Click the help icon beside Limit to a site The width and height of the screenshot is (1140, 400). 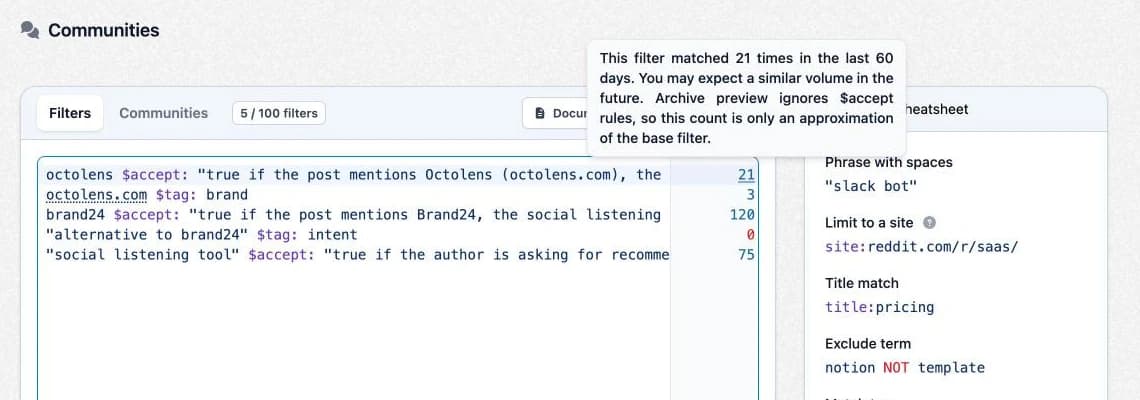pyautogui.click(x=930, y=223)
